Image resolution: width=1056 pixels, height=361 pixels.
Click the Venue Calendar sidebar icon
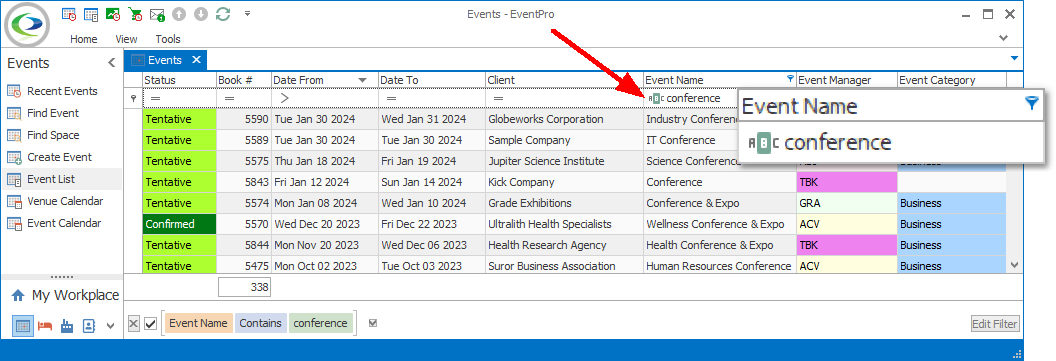pyautogui.click(x=14, y=201)
